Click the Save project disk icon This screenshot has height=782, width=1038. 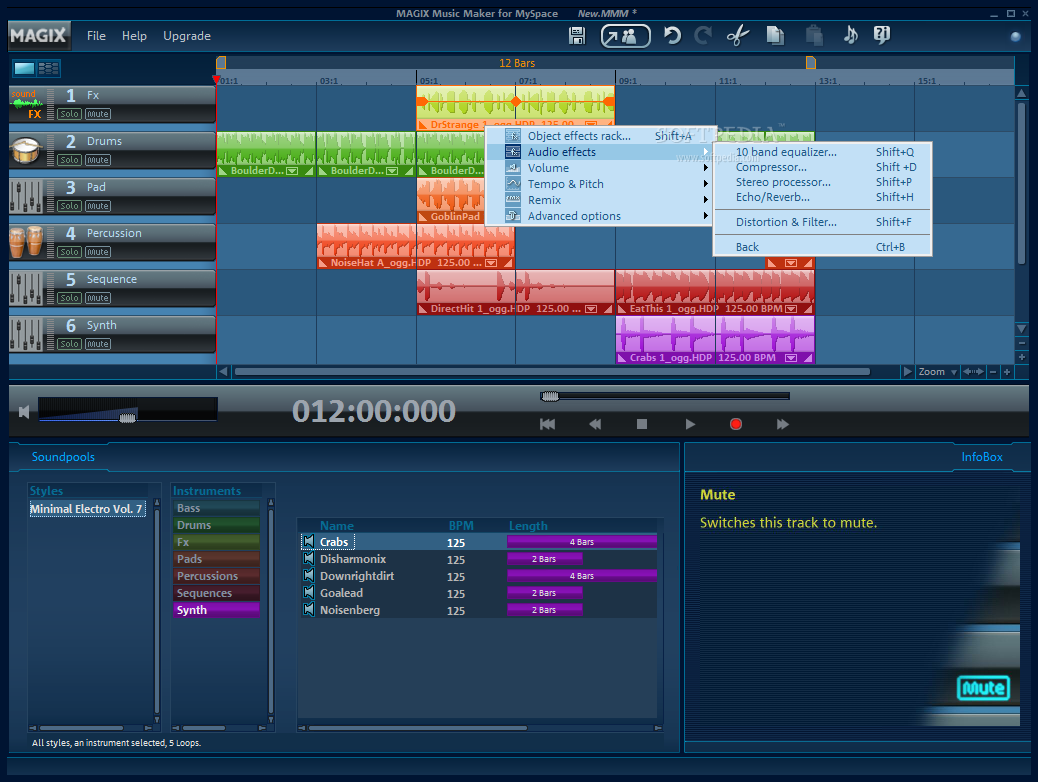pos(577,36)
